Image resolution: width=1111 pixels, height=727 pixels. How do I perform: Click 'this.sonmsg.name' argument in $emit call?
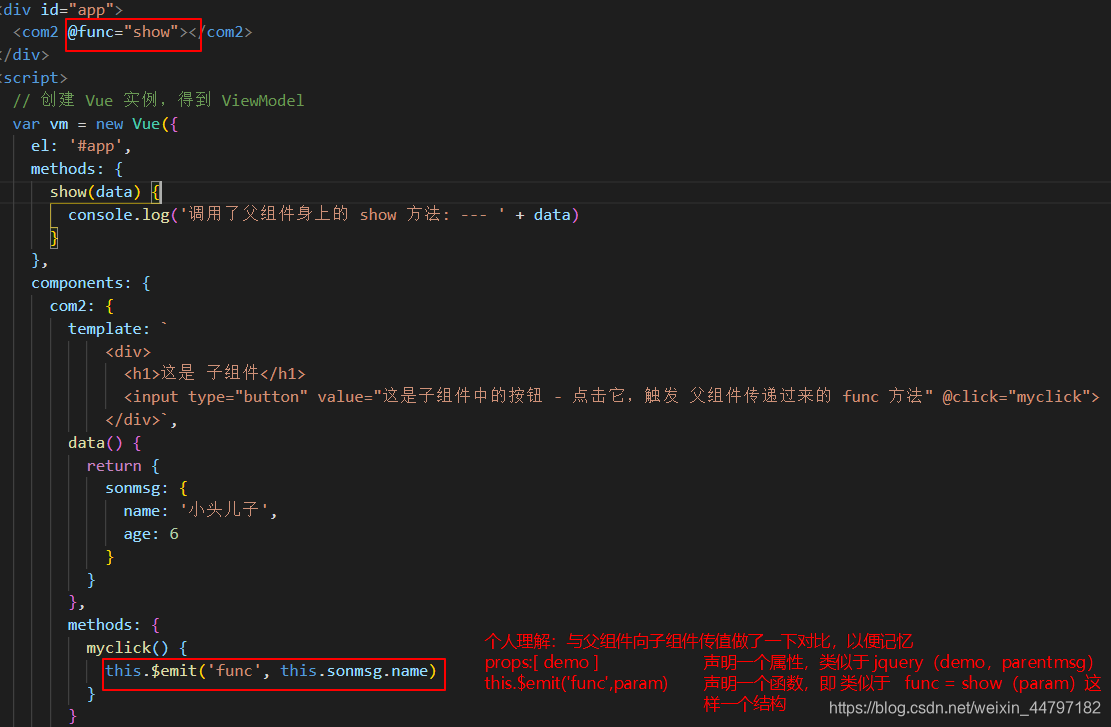coord(354,671)
